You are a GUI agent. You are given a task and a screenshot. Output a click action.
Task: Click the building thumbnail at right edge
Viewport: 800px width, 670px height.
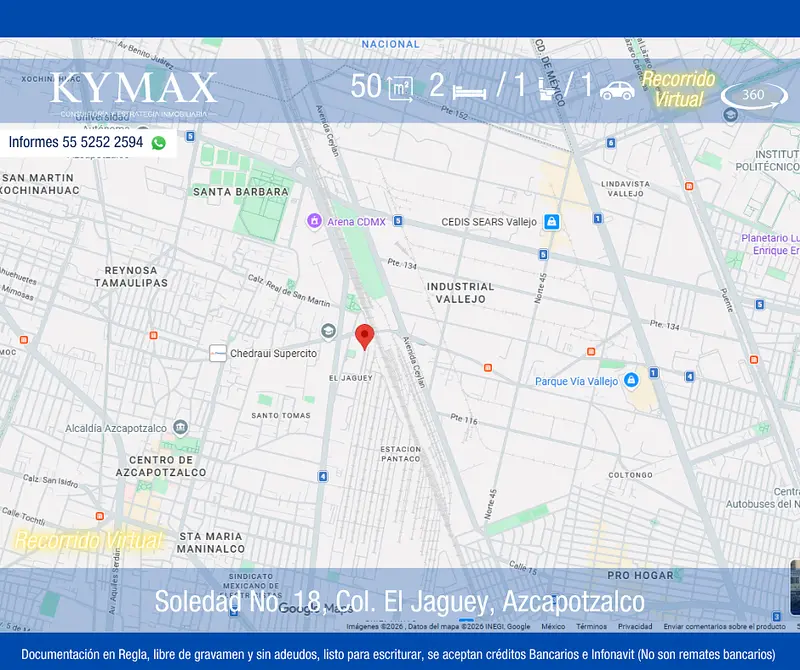click(795, 587)
